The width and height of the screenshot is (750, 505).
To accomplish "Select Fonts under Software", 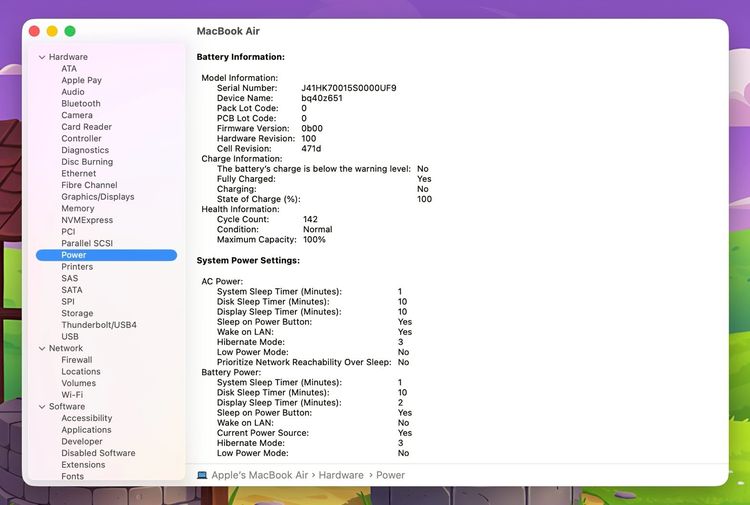I will [x=72, y=476].
